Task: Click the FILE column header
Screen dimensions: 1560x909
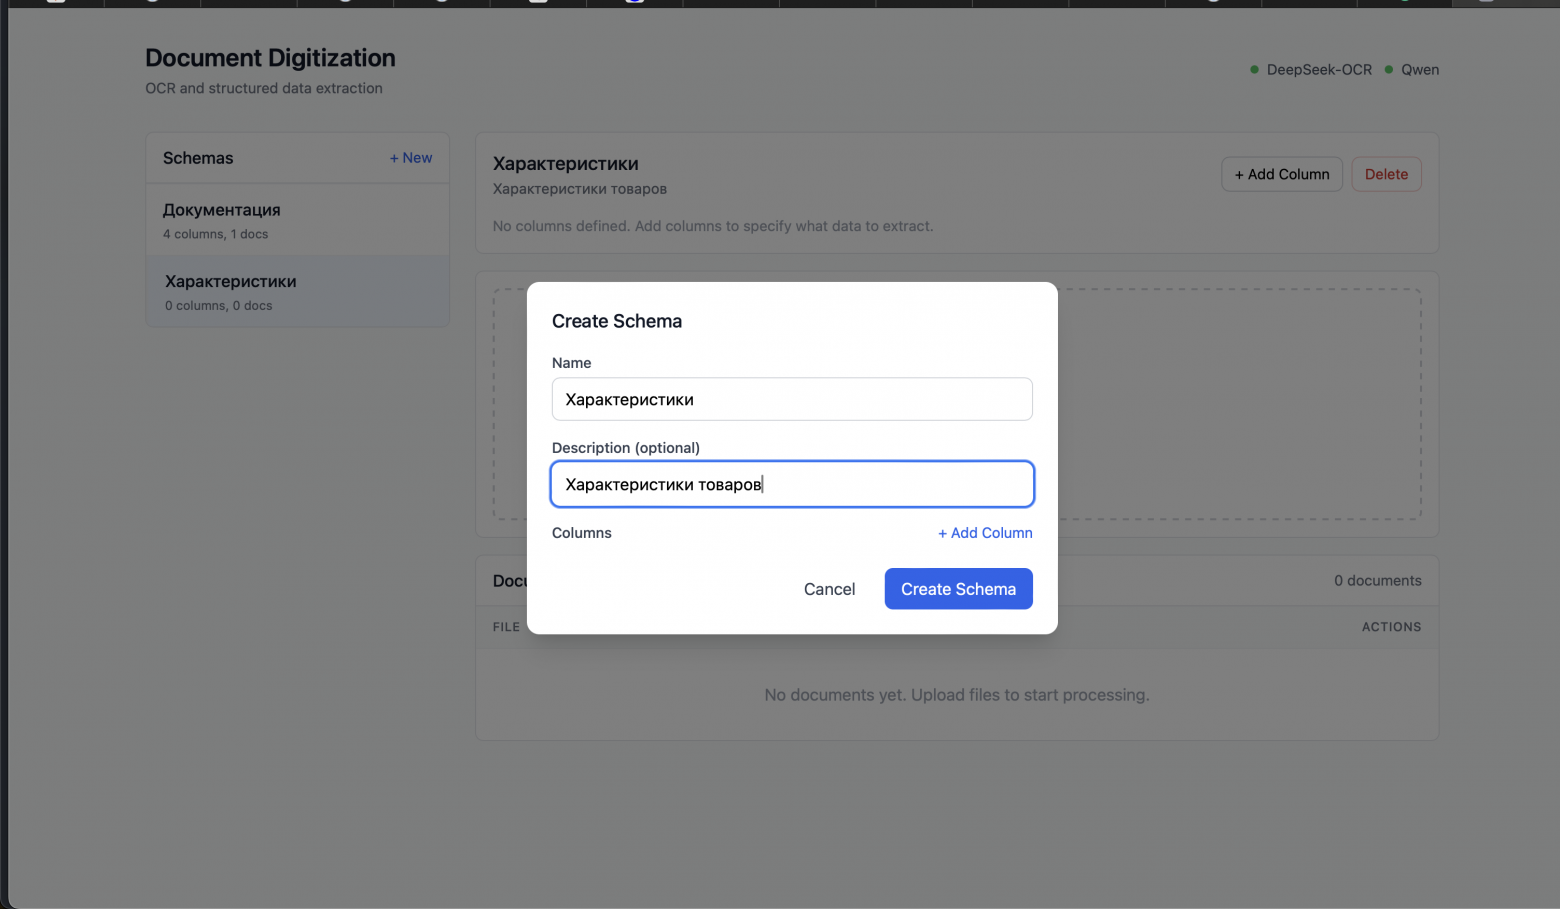Action: click(506, 627)
